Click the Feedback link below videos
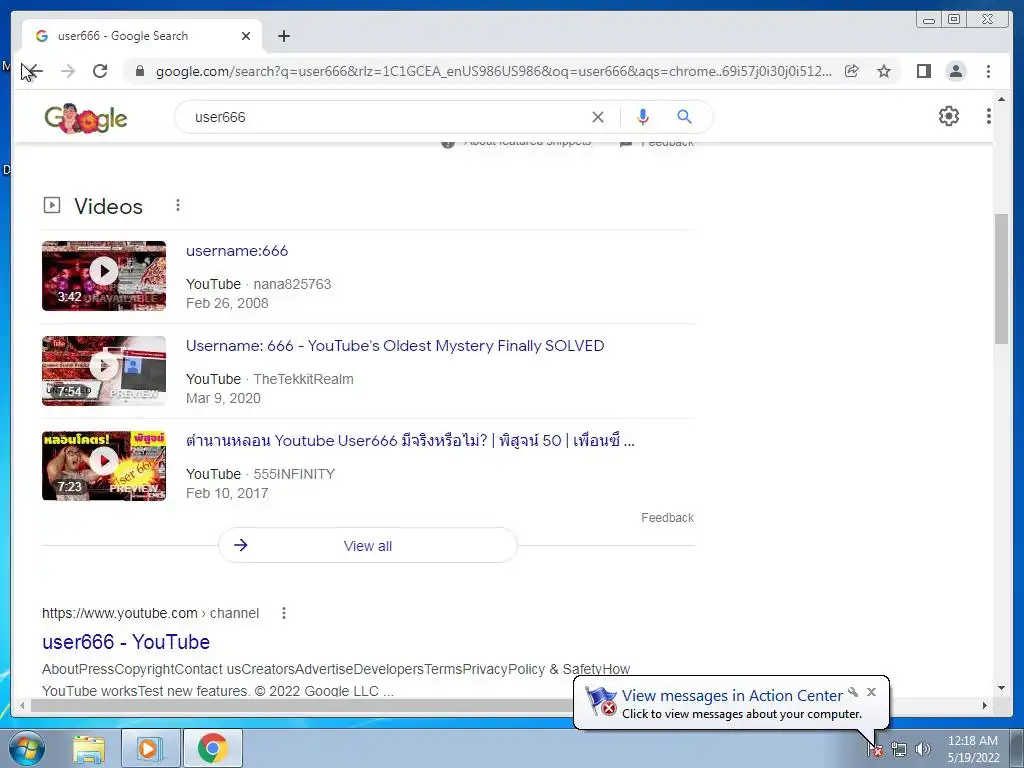This screenshot has height=768, width=1024. 667,518
